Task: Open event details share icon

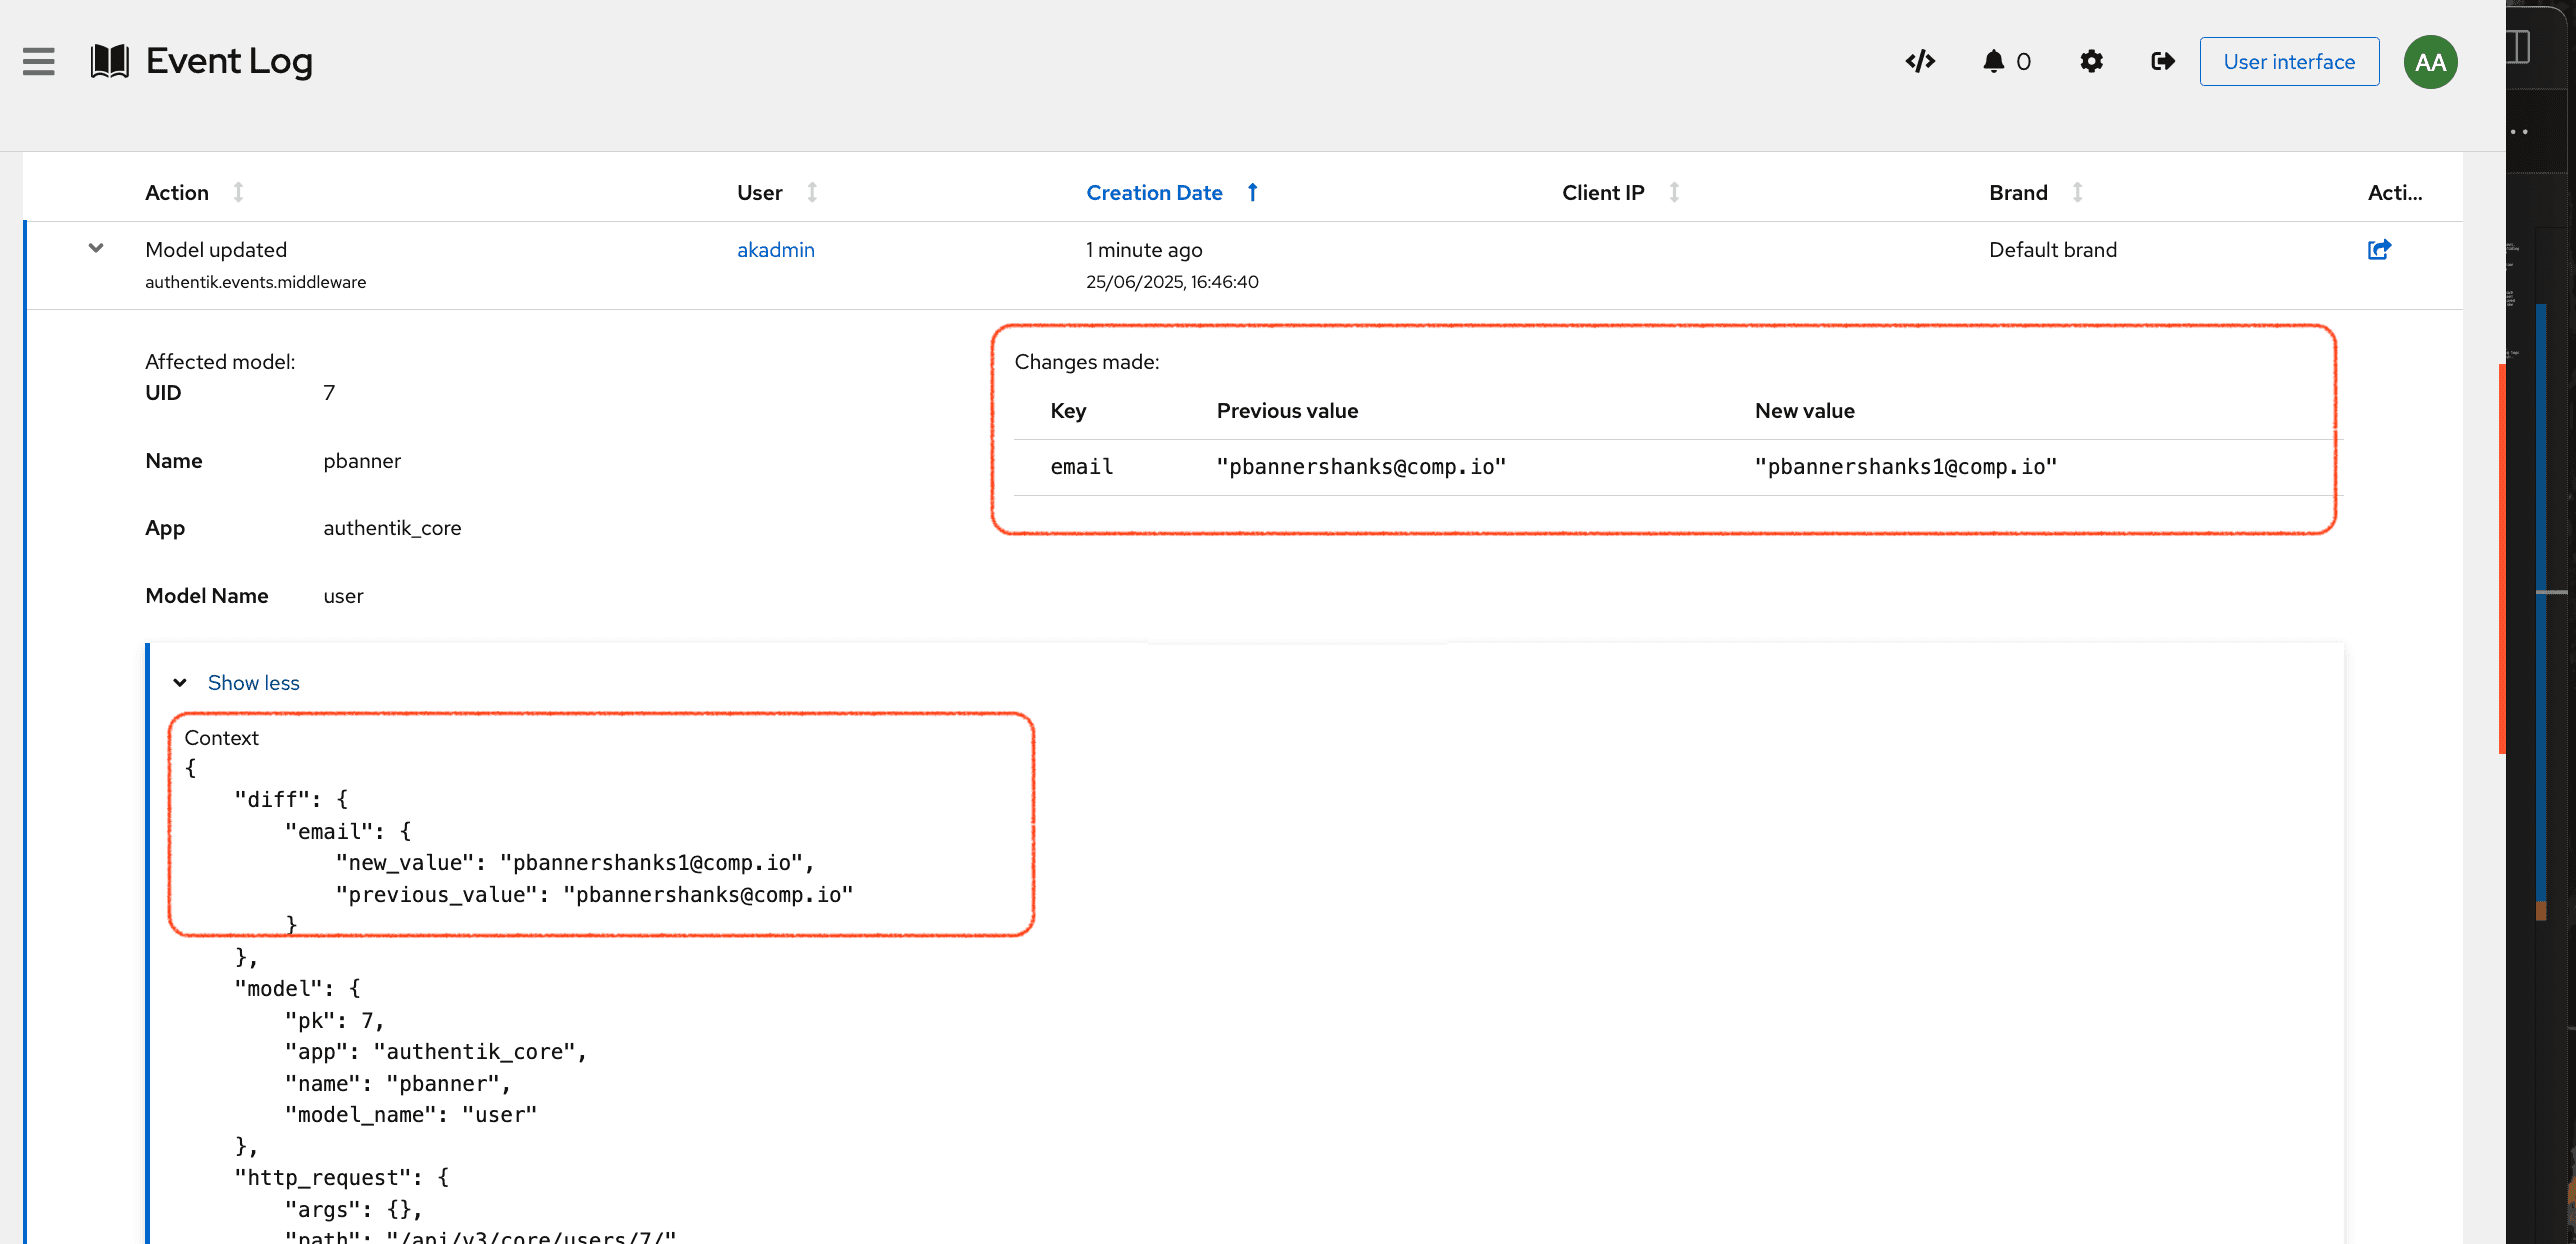Action: [2379, 250]
